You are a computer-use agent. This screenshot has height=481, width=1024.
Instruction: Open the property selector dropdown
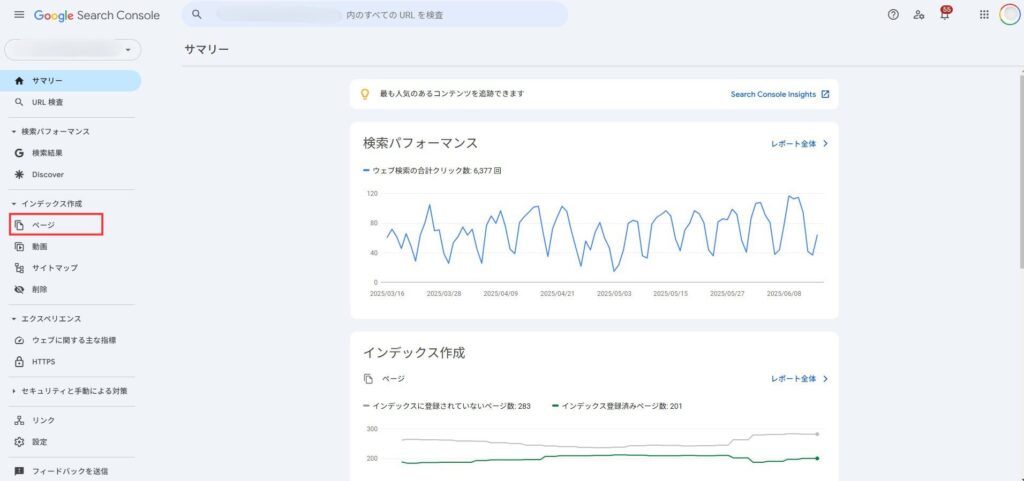coord(72,50)
